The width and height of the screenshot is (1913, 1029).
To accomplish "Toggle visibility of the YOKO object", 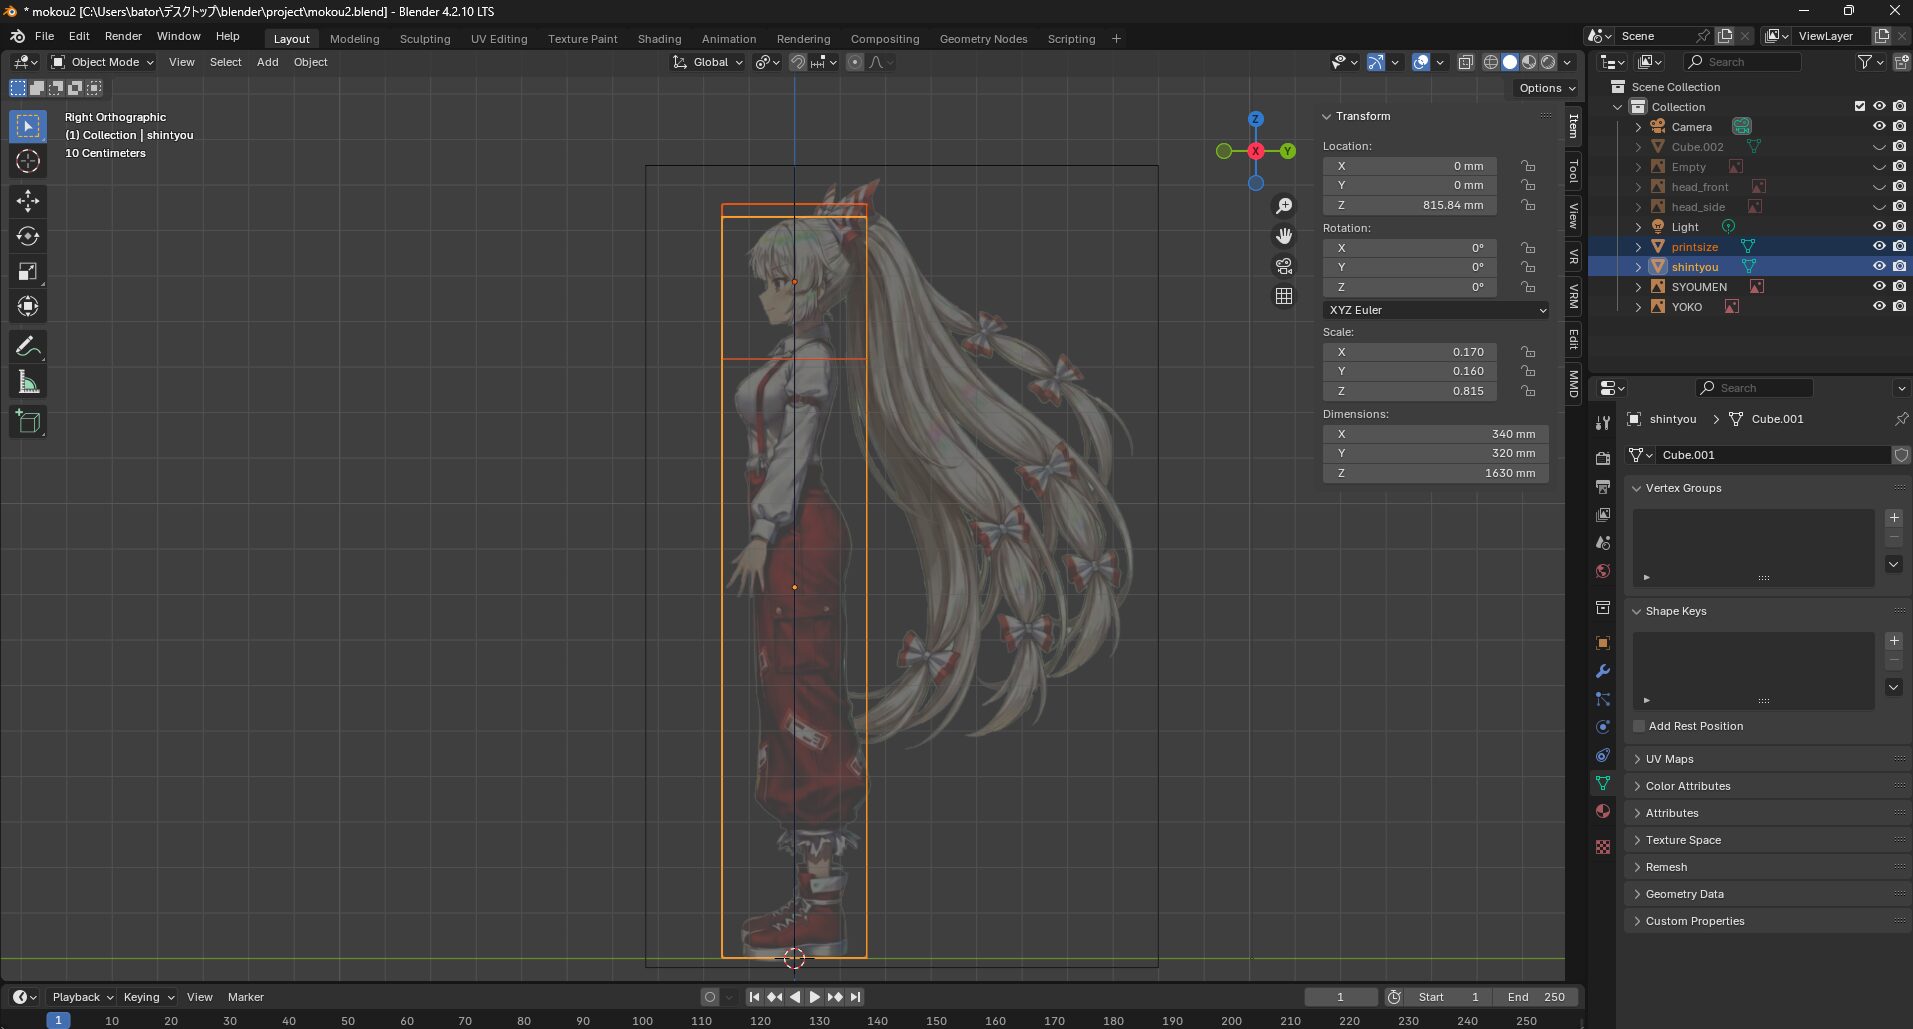I will pos(1878,307).
